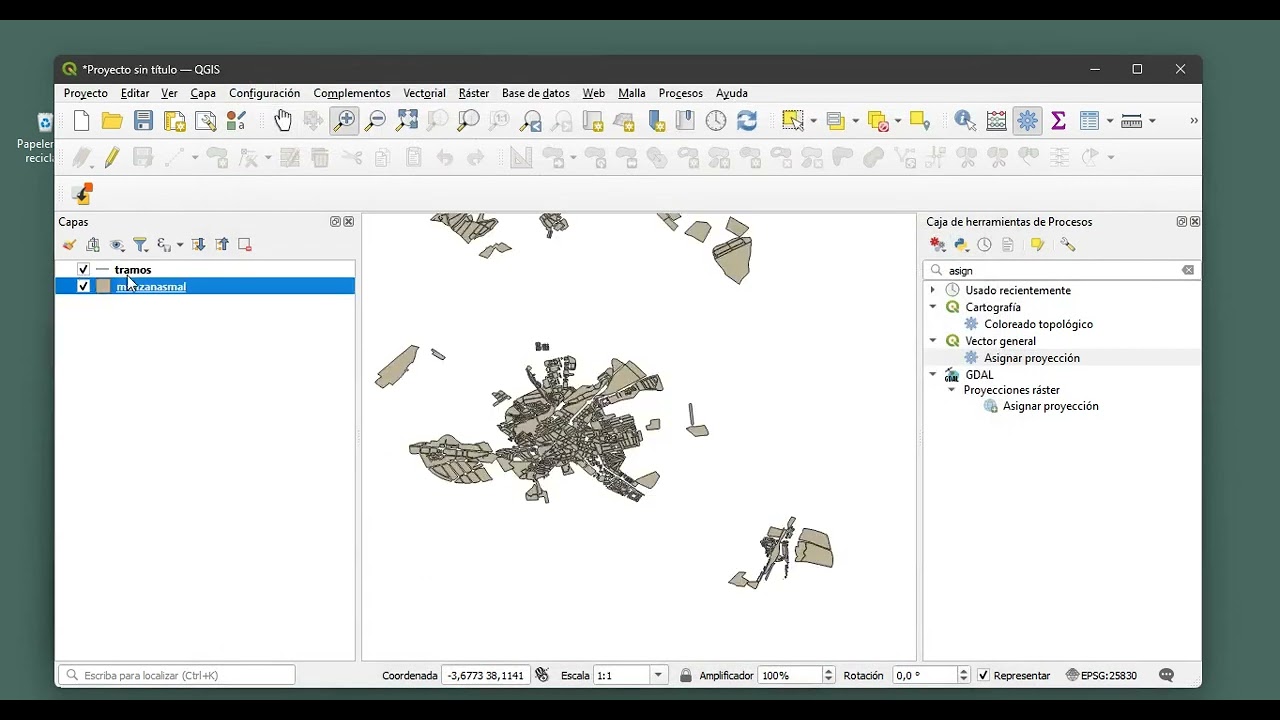Create a new project with toolbar icon
The image size is (1280, 720).
tap(82, 121)
